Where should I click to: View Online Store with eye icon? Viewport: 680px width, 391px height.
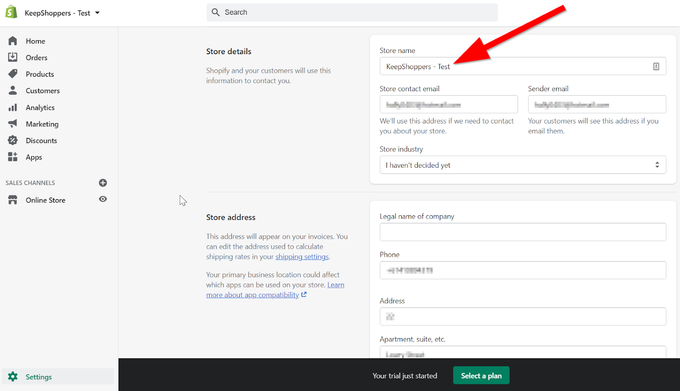[x=103, y=199]
